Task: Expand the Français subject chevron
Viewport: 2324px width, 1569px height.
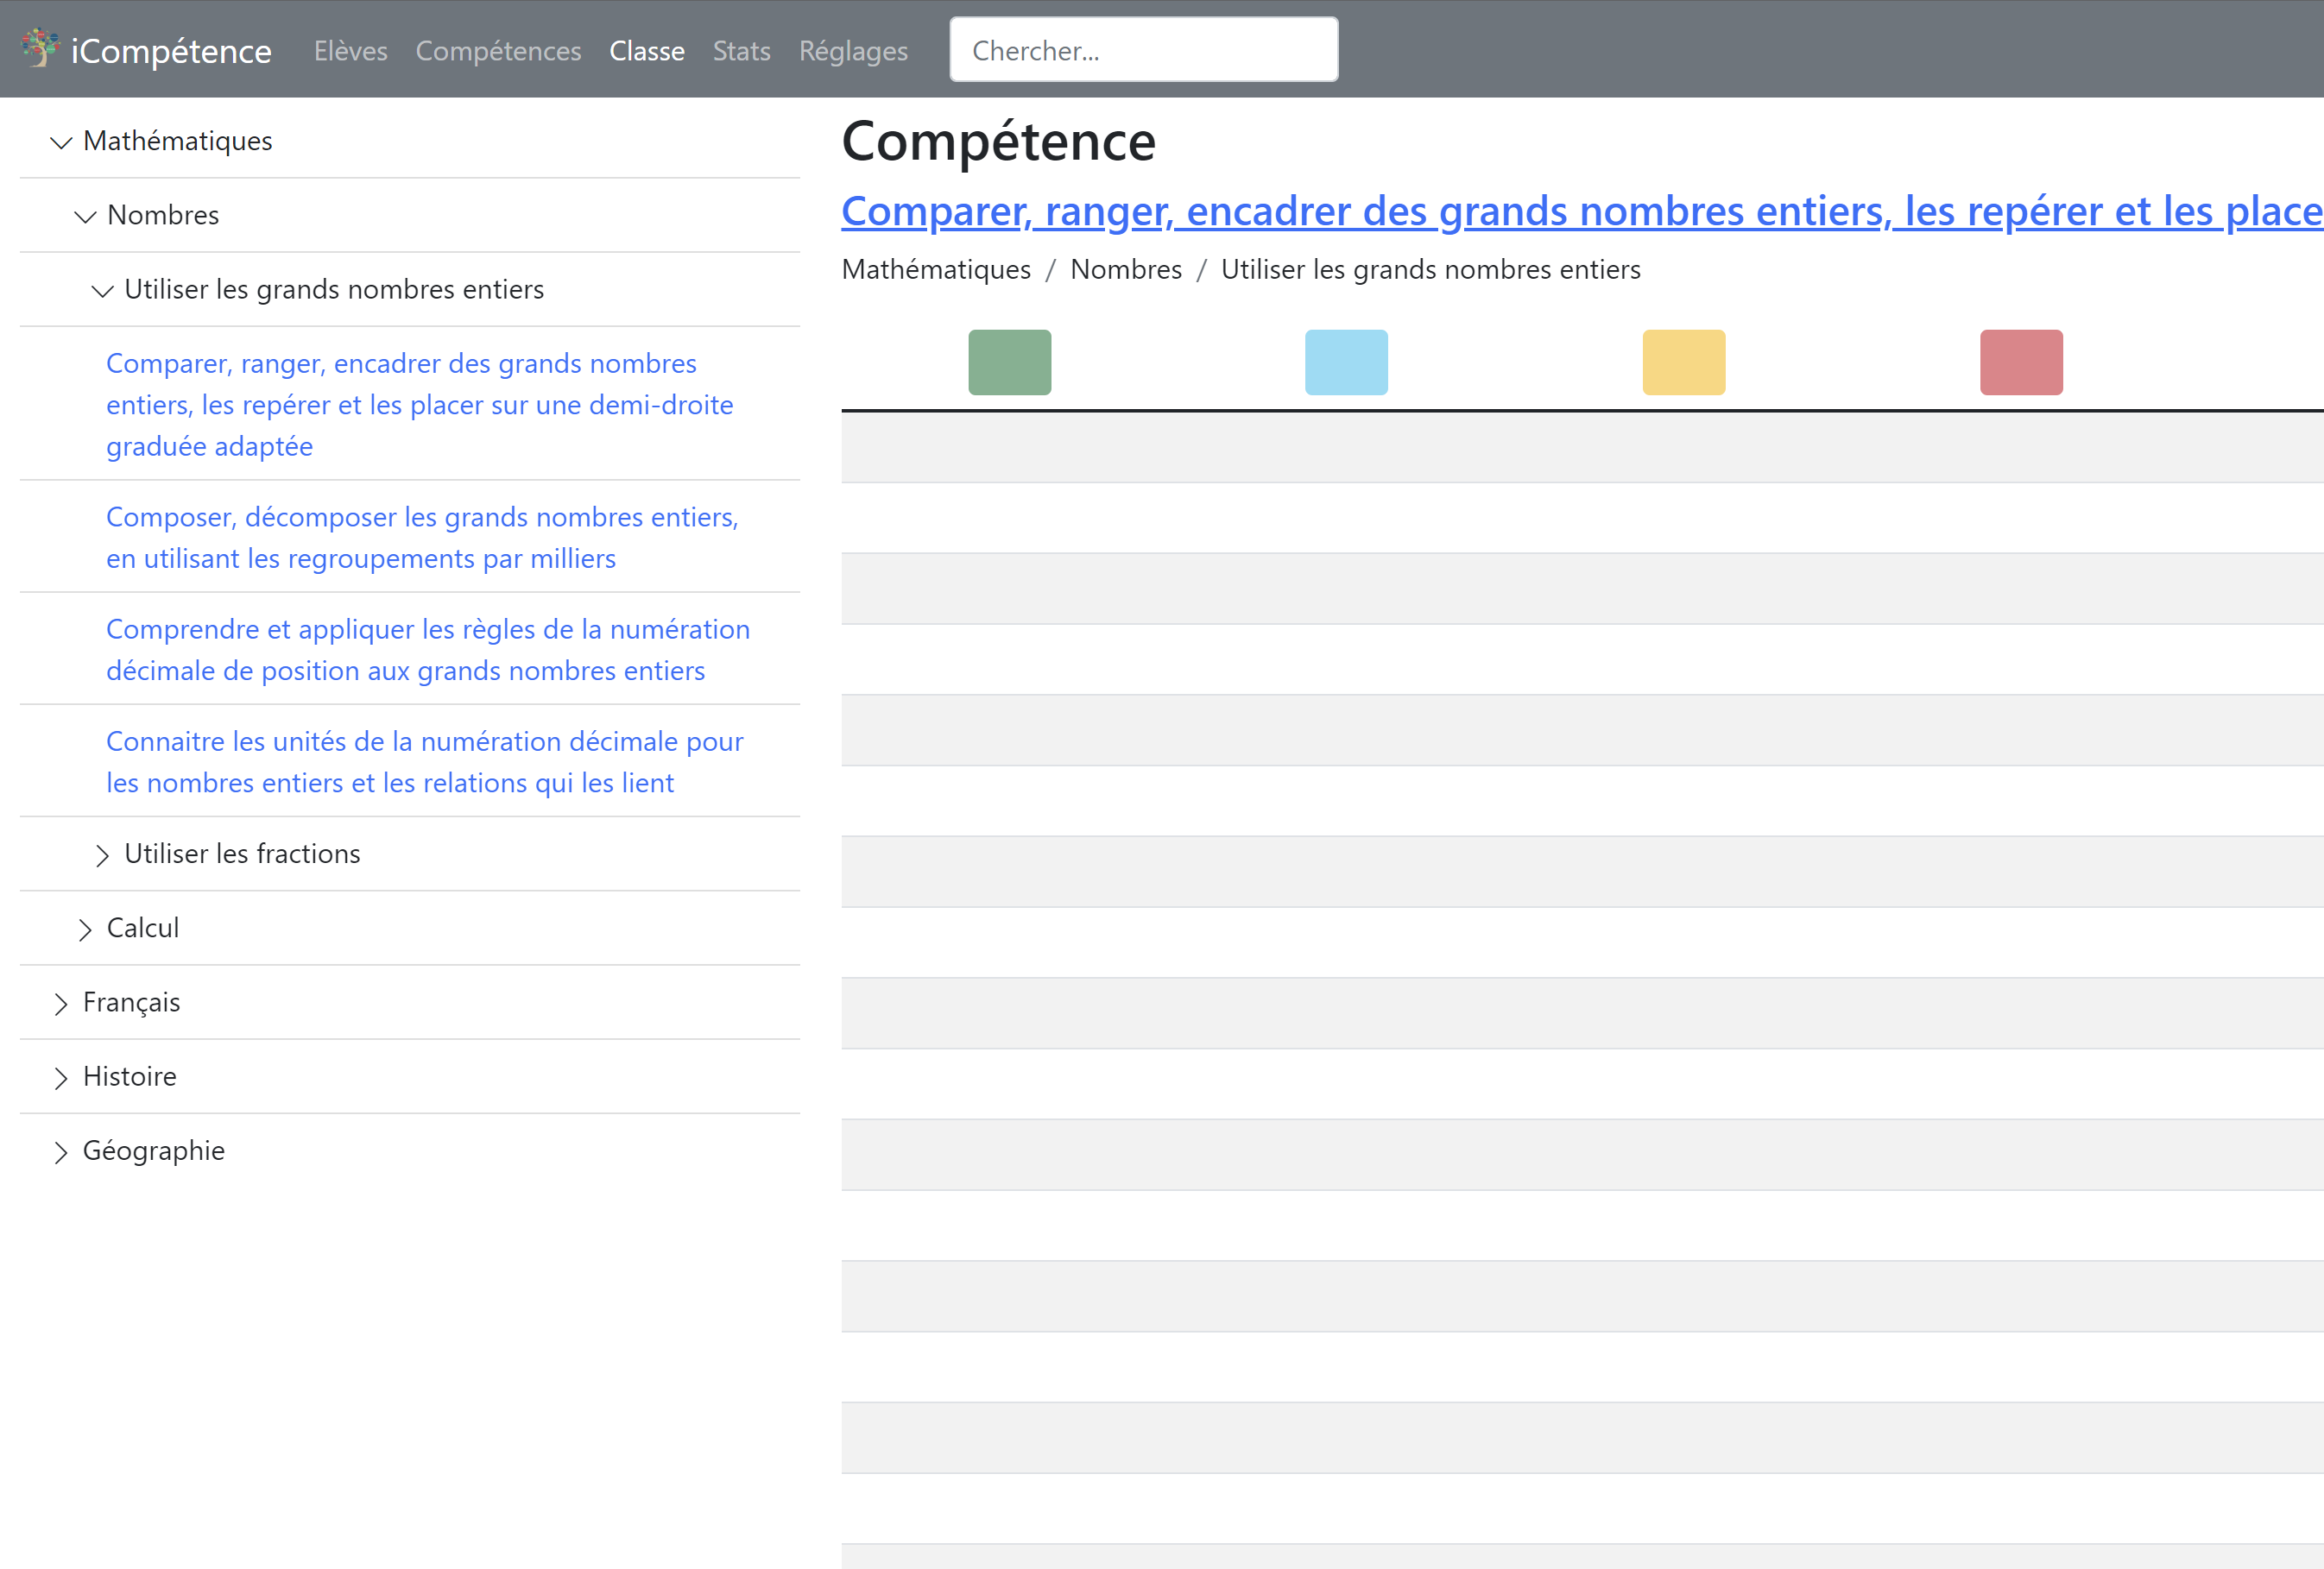Action: pos(61,1003)
